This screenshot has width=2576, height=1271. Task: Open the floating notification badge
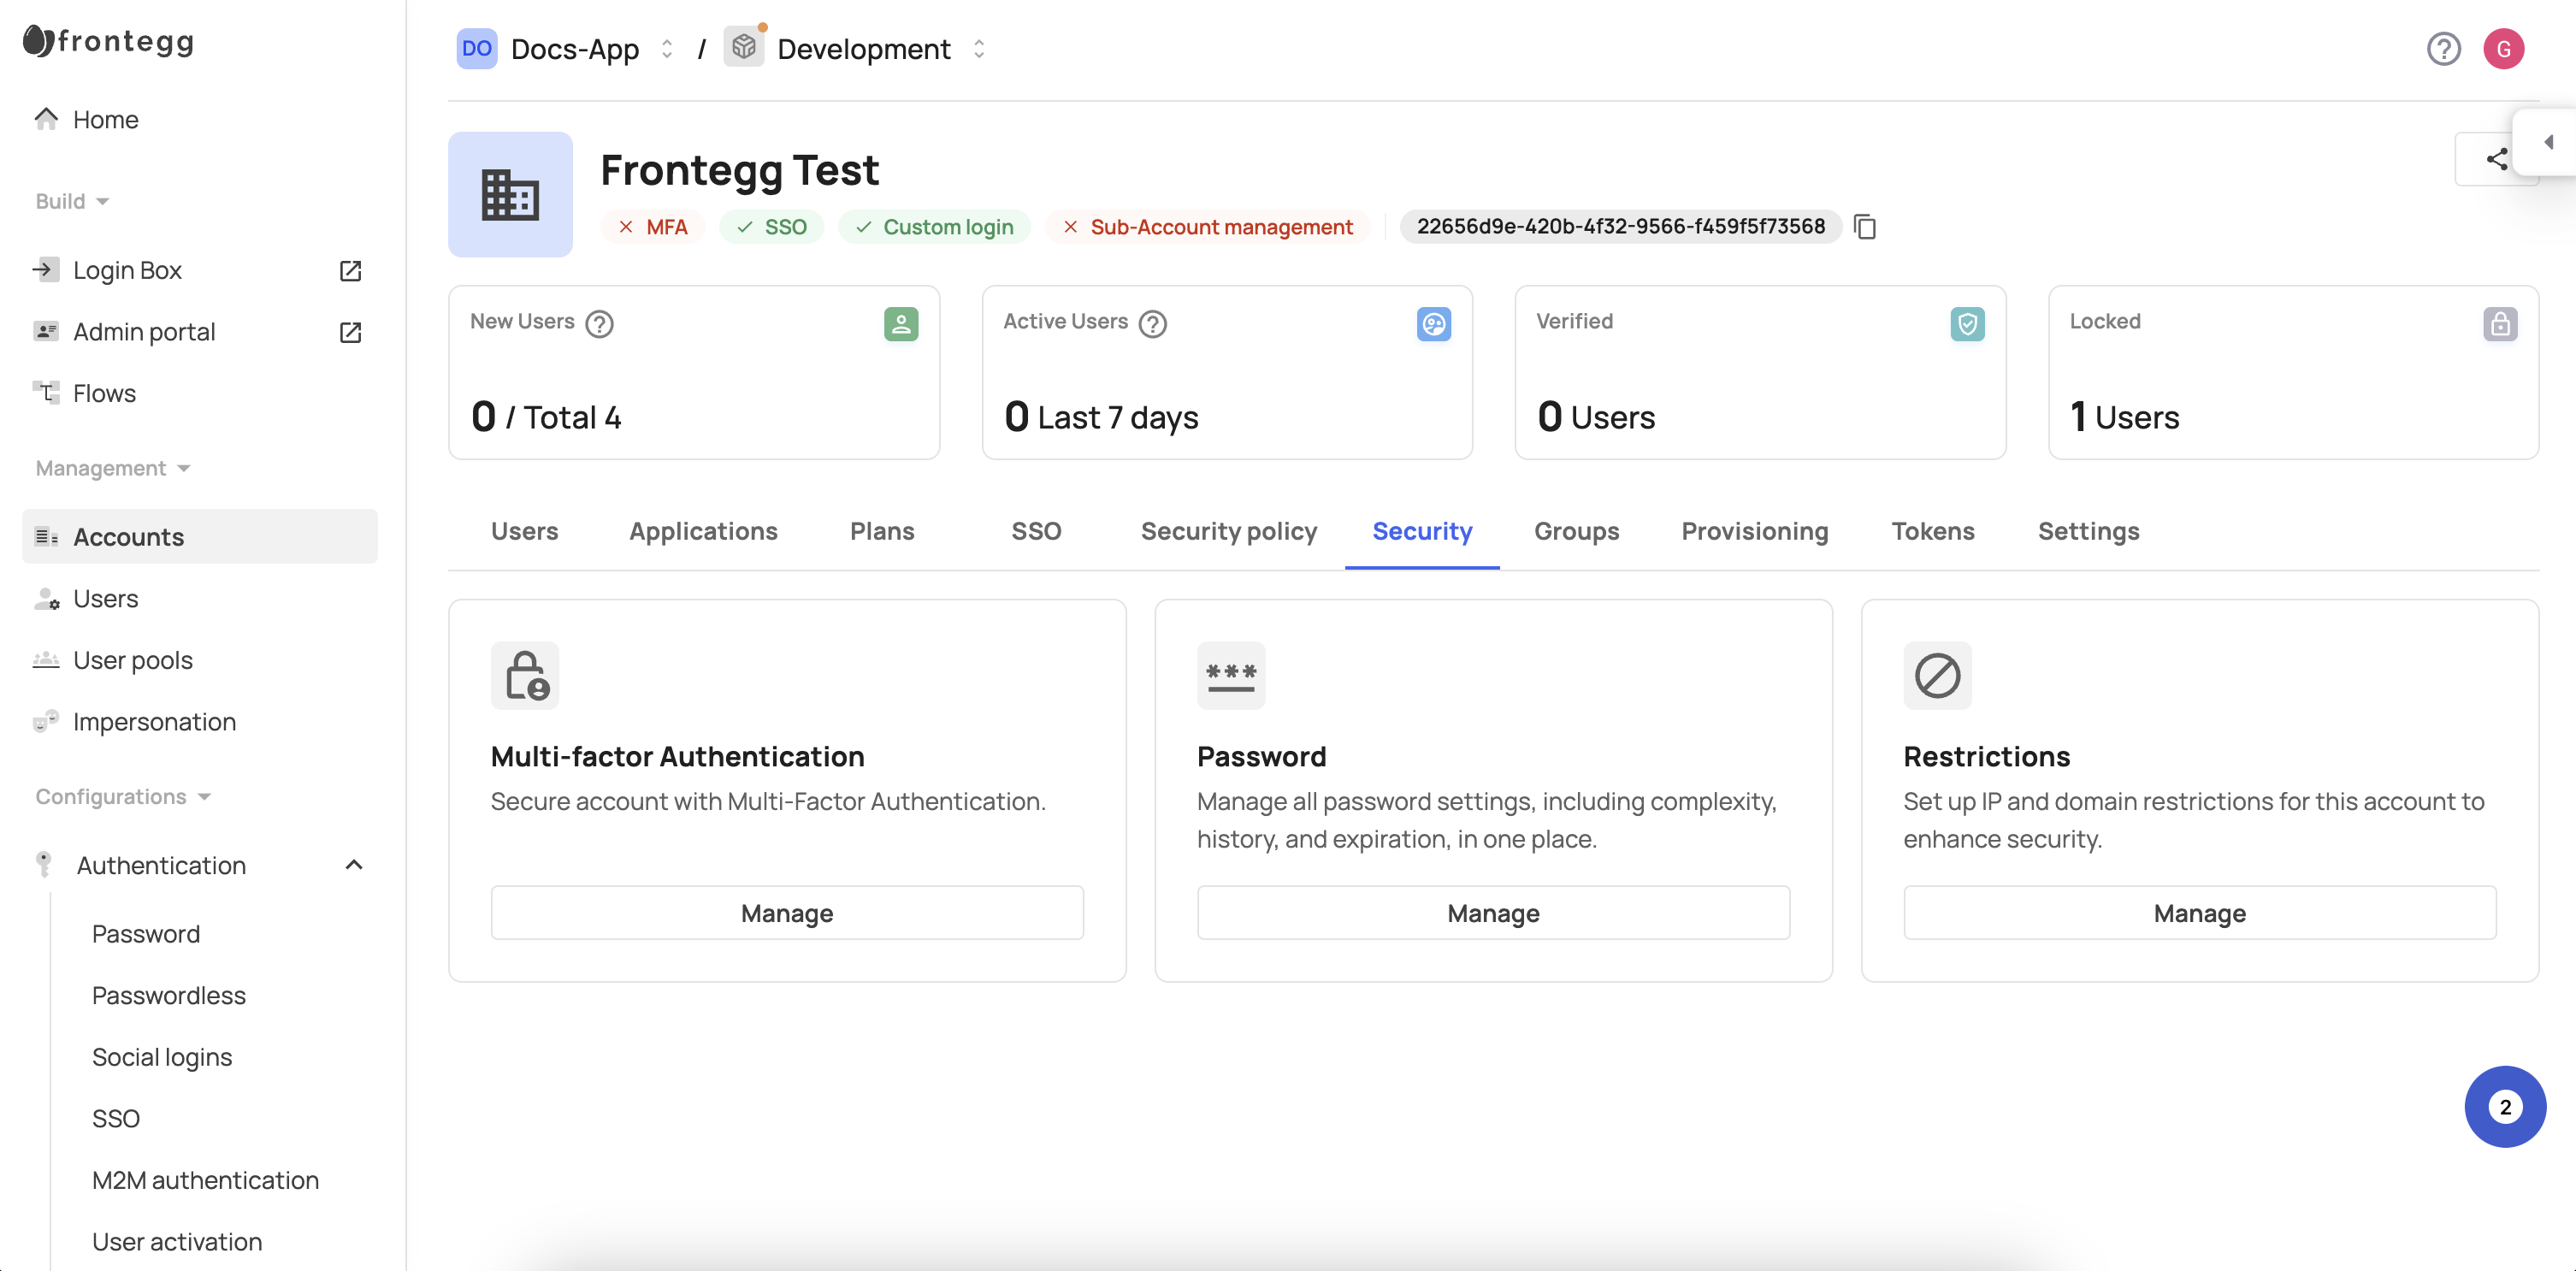coord(2504,1107)
